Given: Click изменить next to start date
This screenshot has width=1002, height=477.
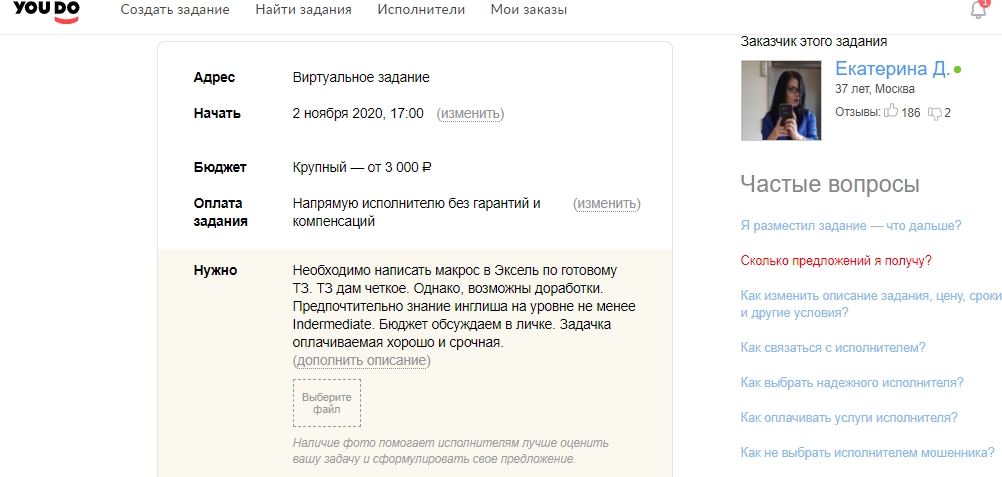Looking at the screenshot, I should (x=470, y=114).
